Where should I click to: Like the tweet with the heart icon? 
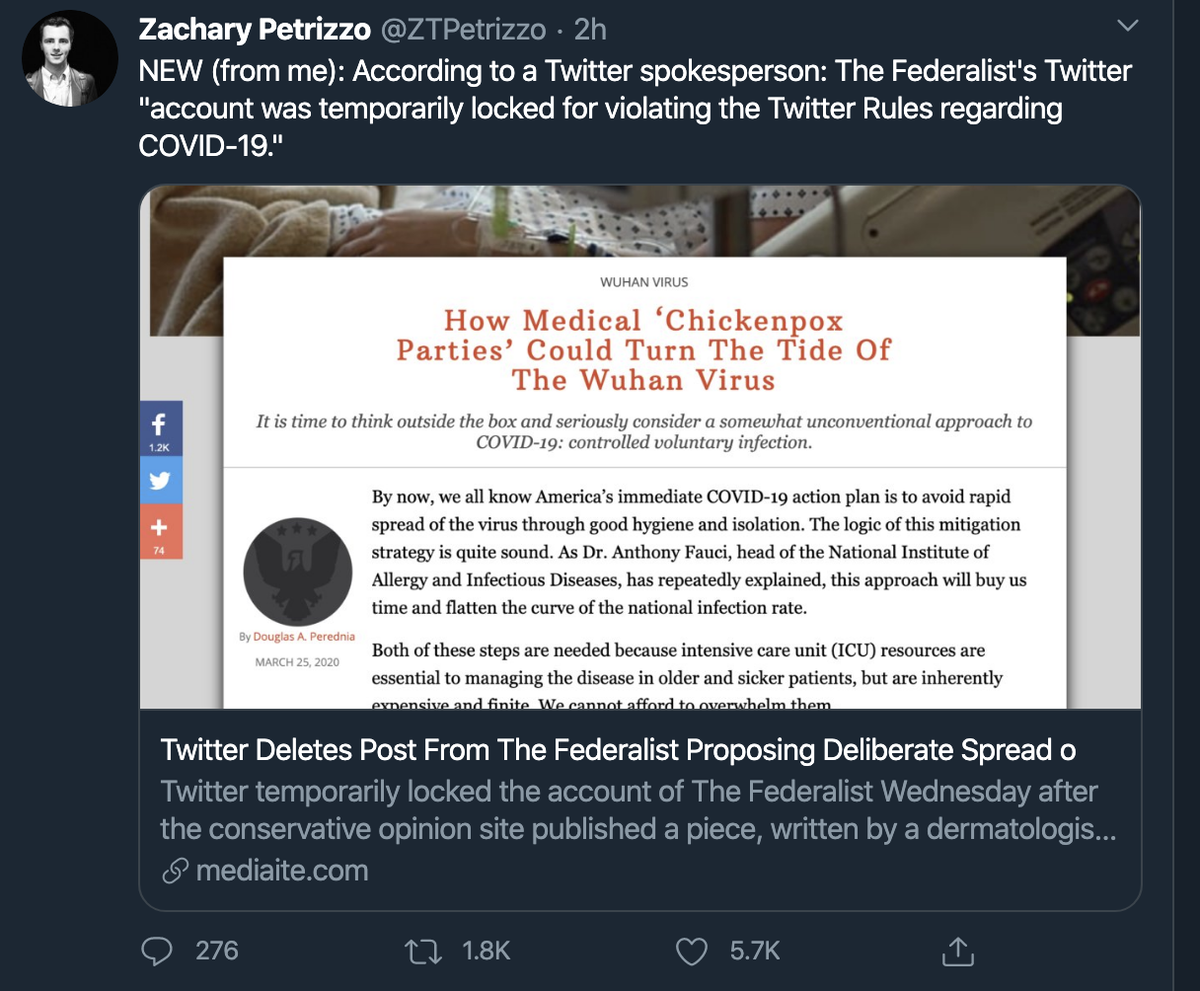(692, 950)
